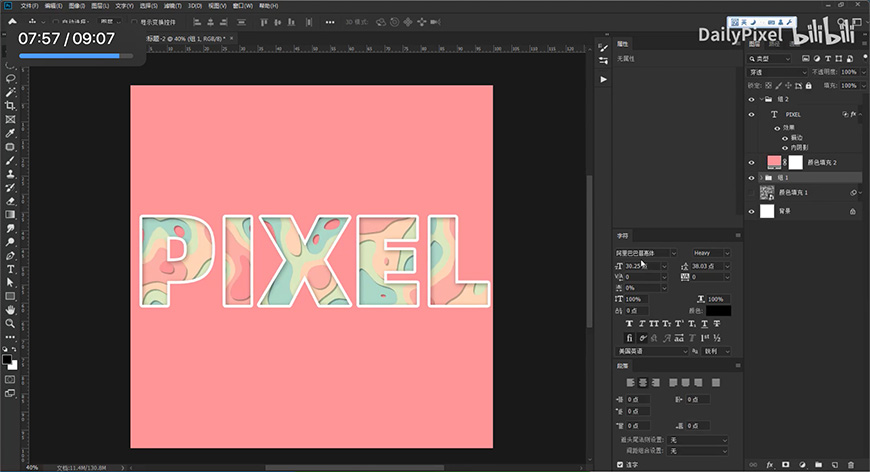Open the Heavy font weight dropdown
The width and height of the screenshot is (870, 472).
click(712, 253)
